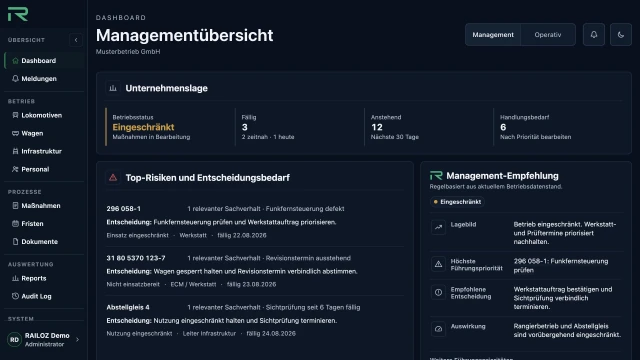Click the Lokomotiven icon
This screenshot has height=360, width=640.
(x=15, y=116)
